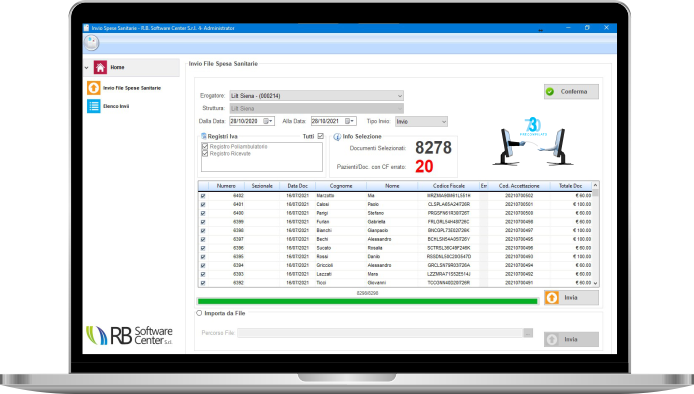This screenshot has width=694, height=394.
Task: Click the table scrollbar down arrow
Action: 595,283
